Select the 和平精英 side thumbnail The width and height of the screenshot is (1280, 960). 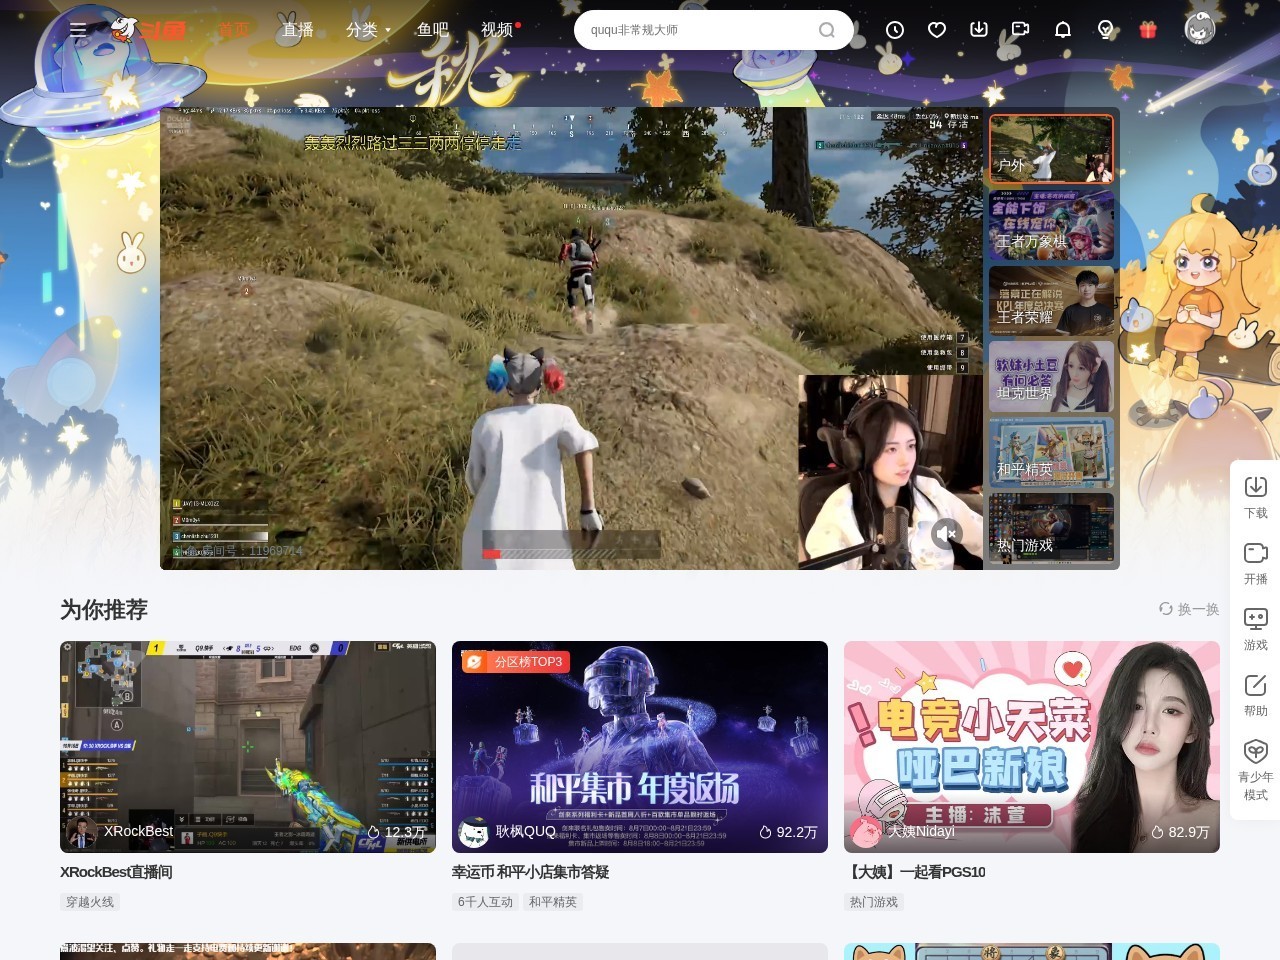click(x=1051, y=453)
